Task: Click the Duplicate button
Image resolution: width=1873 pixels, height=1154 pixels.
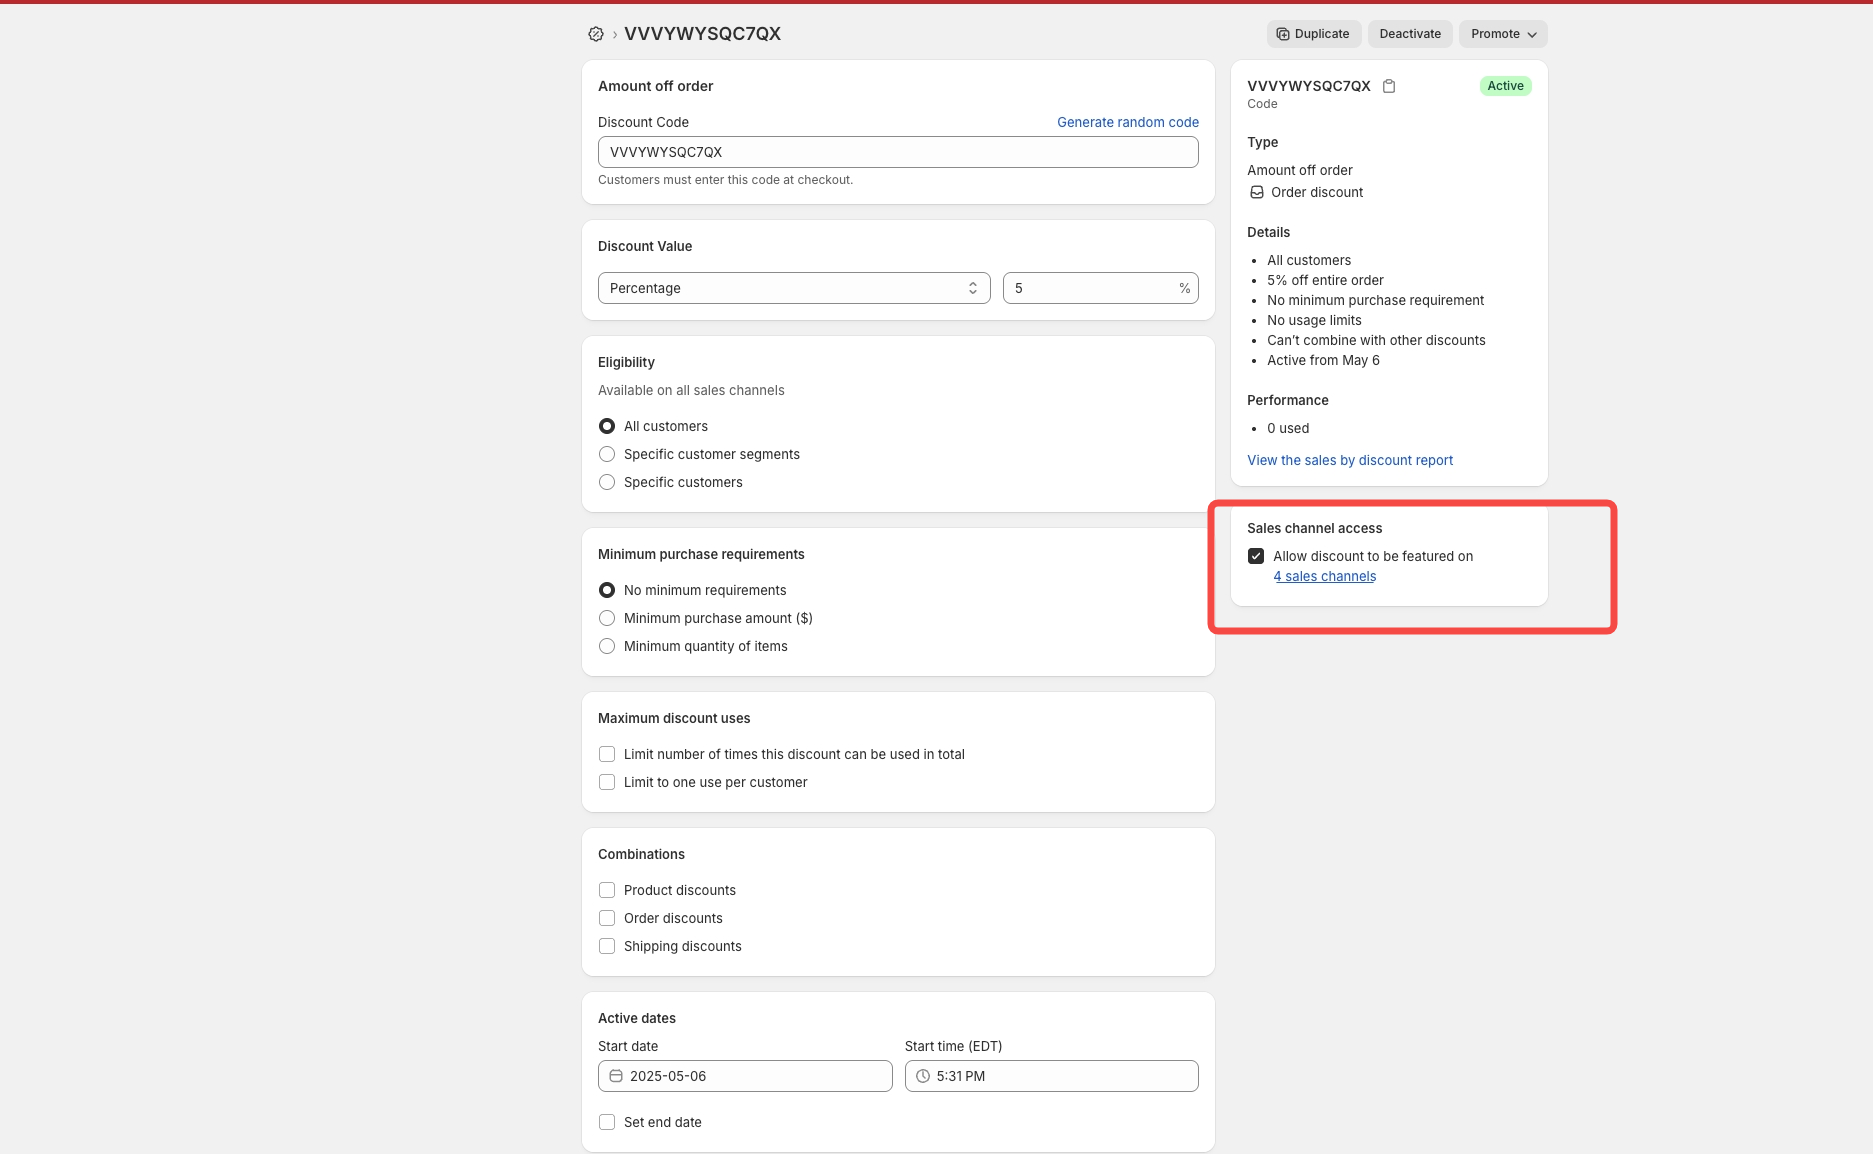Action: pos(1313,34)
